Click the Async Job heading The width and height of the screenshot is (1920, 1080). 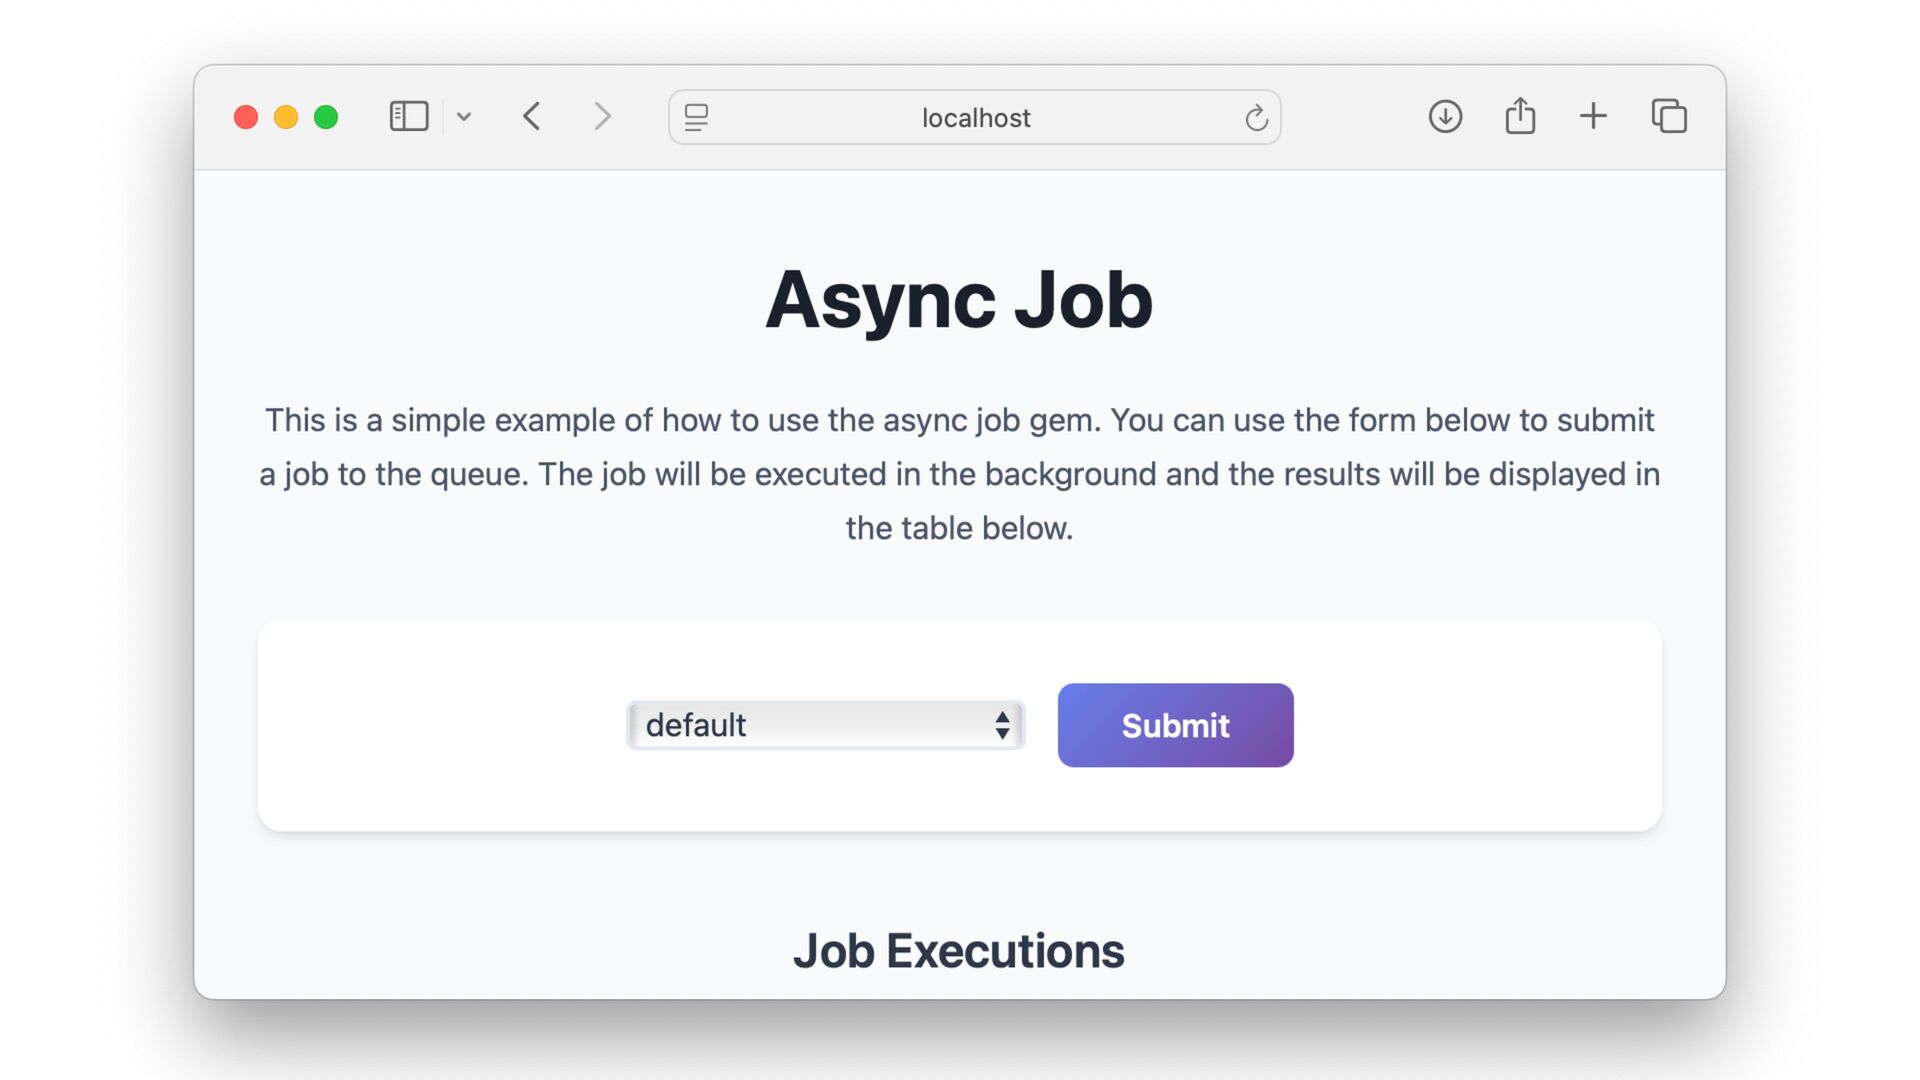pos(959,300)
